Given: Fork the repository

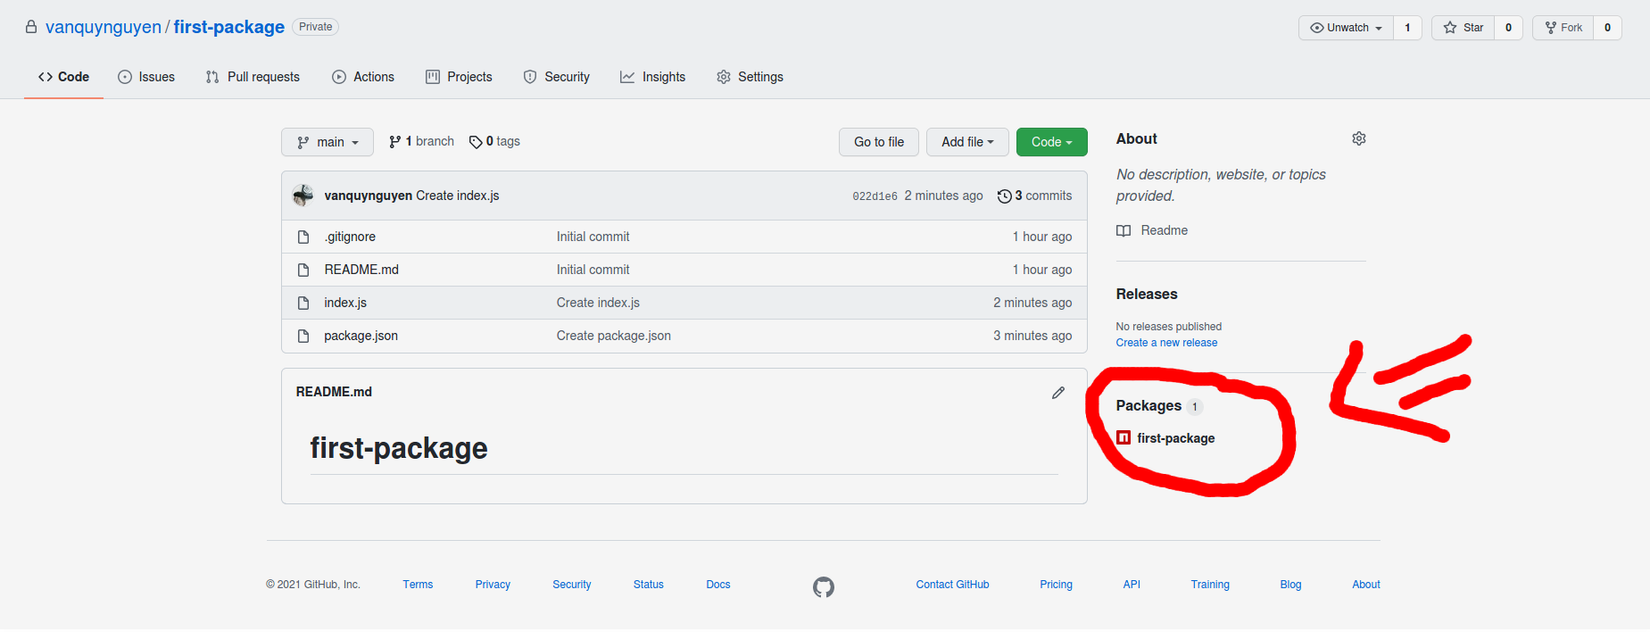Looking at the screenshot, I should 1563,28.
